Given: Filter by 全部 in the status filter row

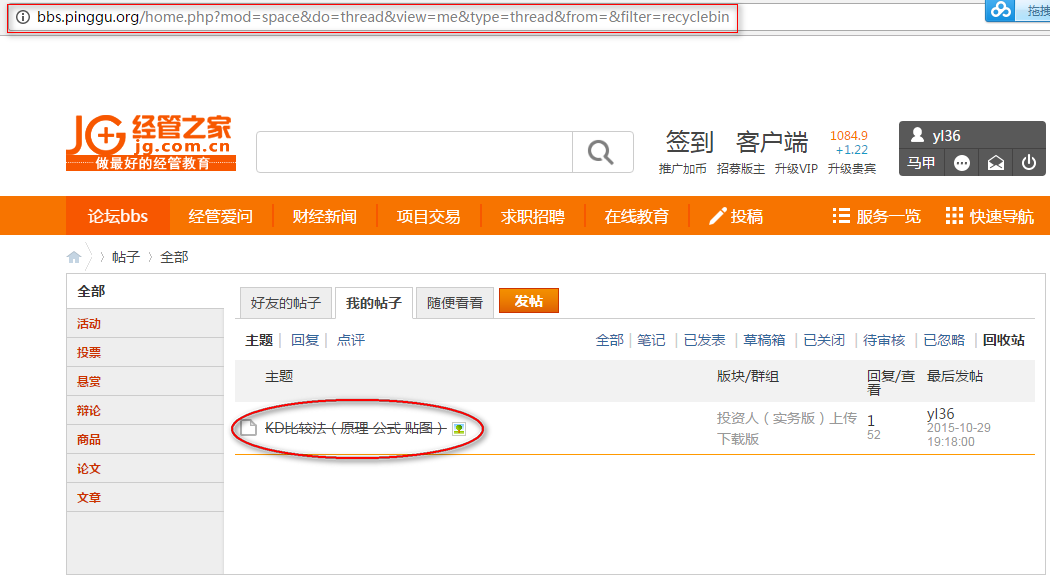Looking at the screenshot, I should coord(609,340).
